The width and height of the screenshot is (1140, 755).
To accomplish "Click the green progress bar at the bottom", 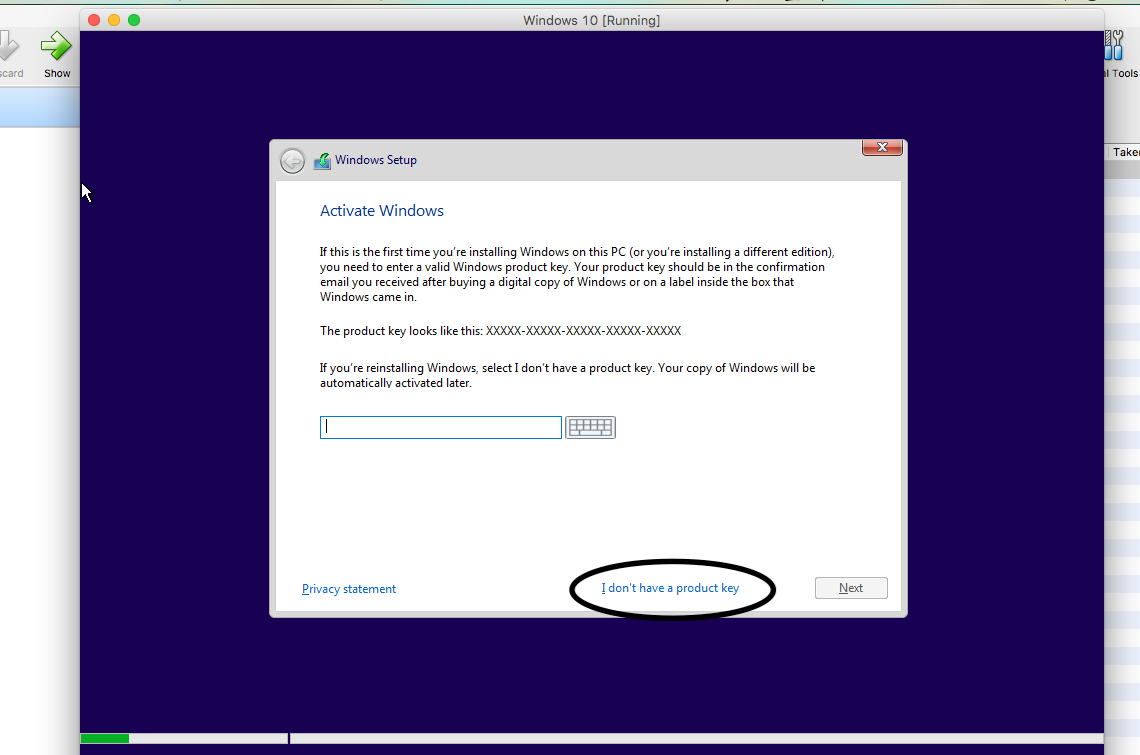I will click(x=104, y=738).
